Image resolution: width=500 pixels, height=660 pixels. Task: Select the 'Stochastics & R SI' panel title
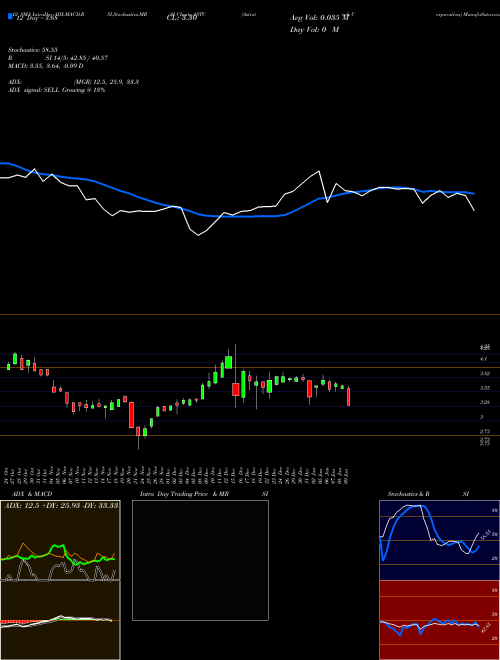[x=428, y=494]
